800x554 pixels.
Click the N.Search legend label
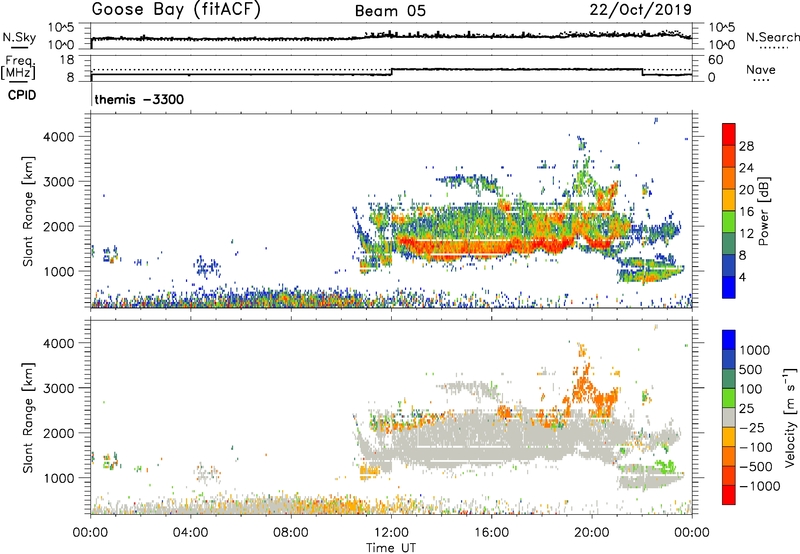tap(772, 37)
